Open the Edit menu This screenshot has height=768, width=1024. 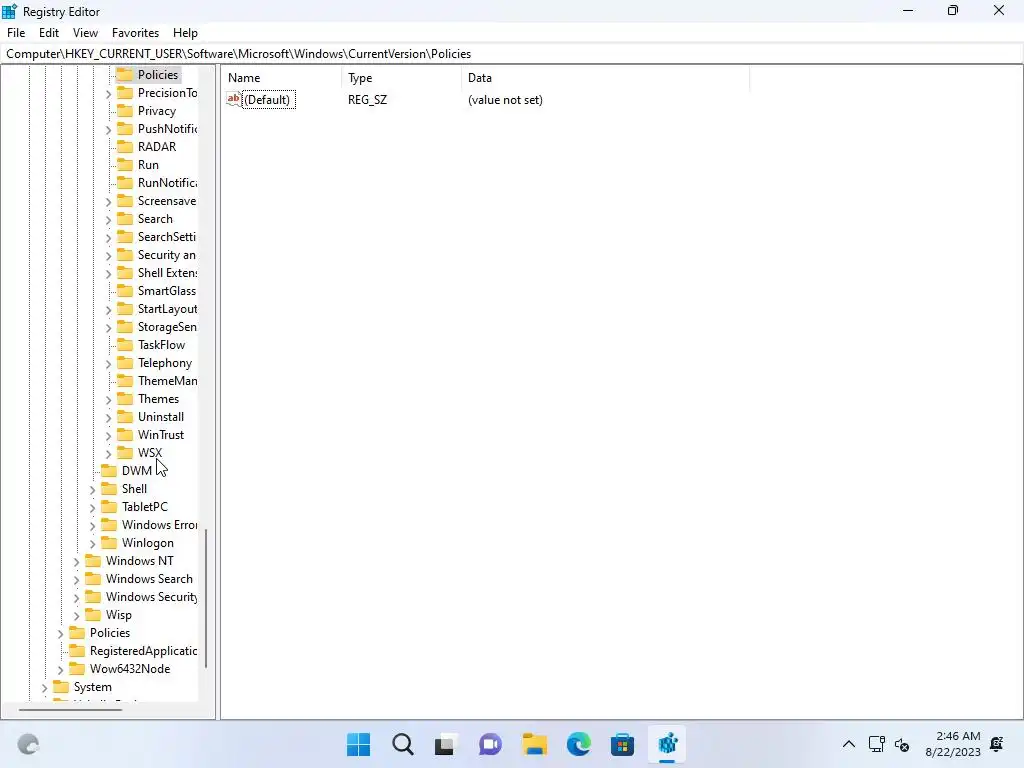(49, 33)
